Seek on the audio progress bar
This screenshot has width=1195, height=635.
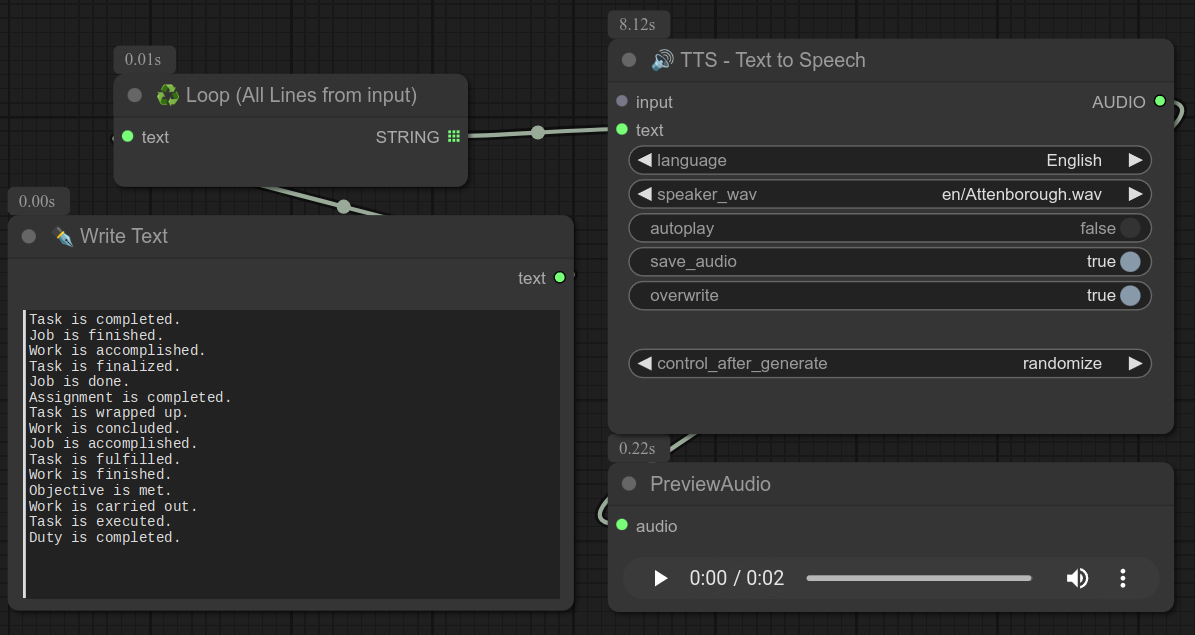click(918, 578)
